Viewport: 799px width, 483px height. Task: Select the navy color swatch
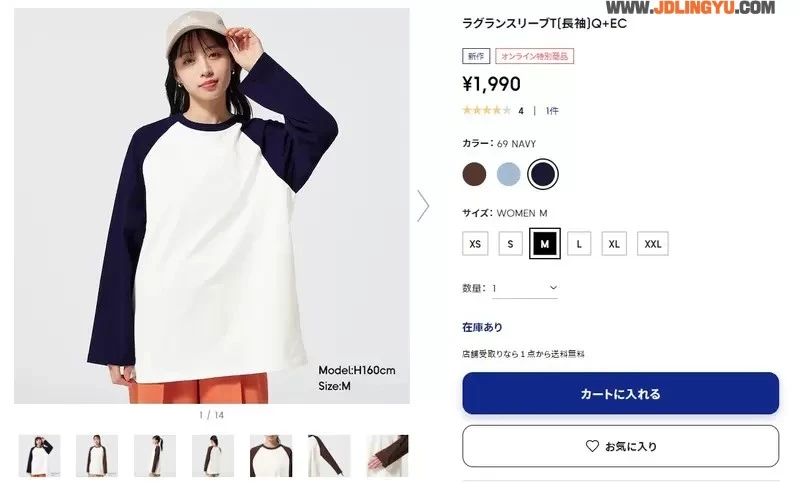[x=543, y=174]
